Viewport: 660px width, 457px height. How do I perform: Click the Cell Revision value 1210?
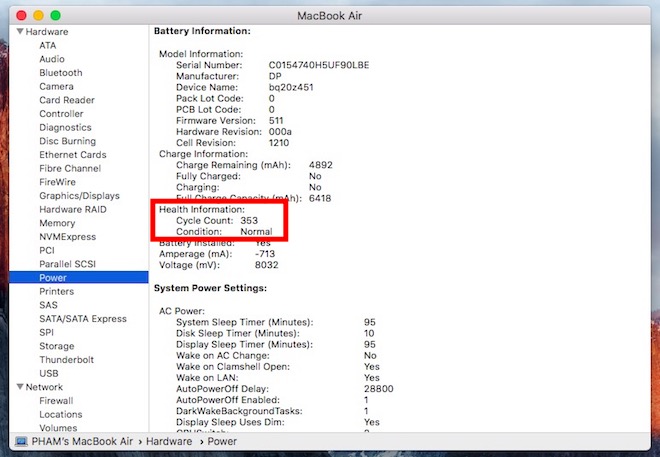click(x=279, y=143)
